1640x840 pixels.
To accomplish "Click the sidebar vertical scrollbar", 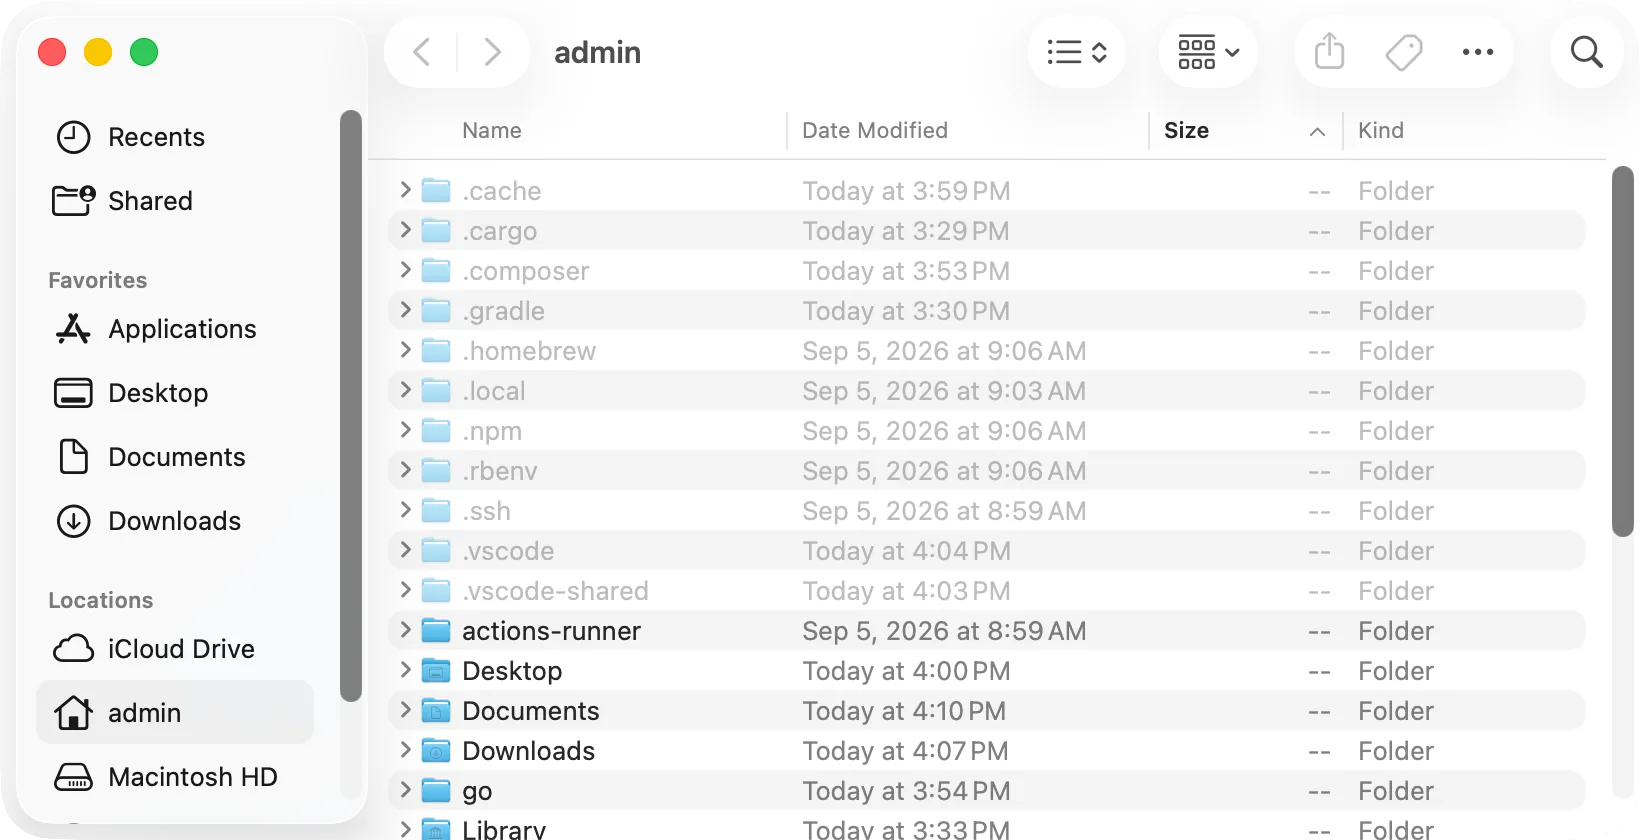I will (x=351, y=406).
